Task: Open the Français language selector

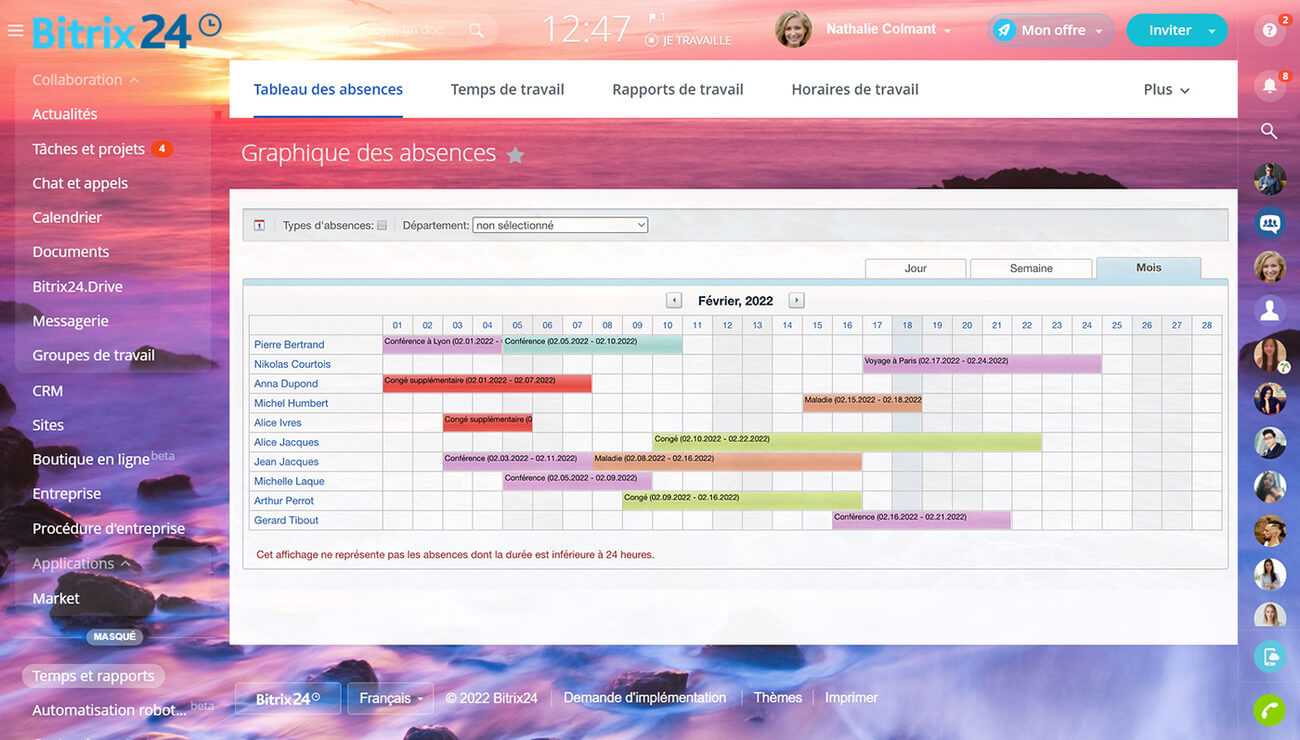Action: (391, 698)
